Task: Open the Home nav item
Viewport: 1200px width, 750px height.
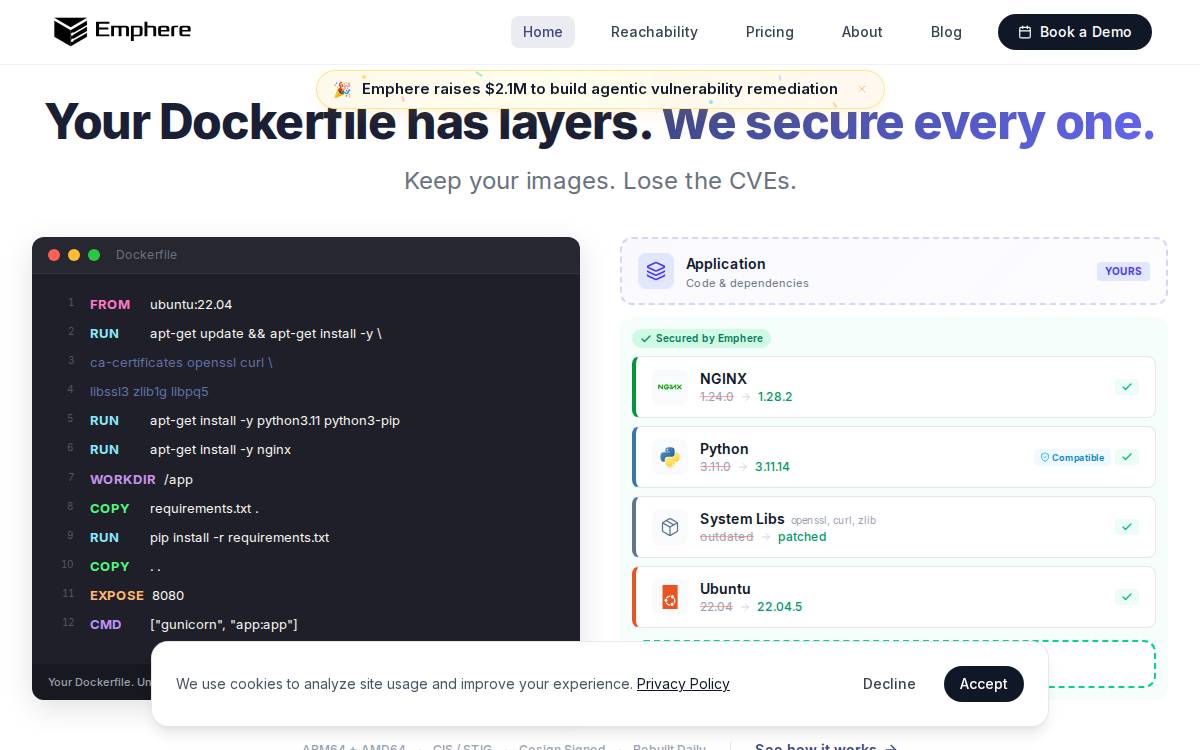Action: click(x=543, y=32)
